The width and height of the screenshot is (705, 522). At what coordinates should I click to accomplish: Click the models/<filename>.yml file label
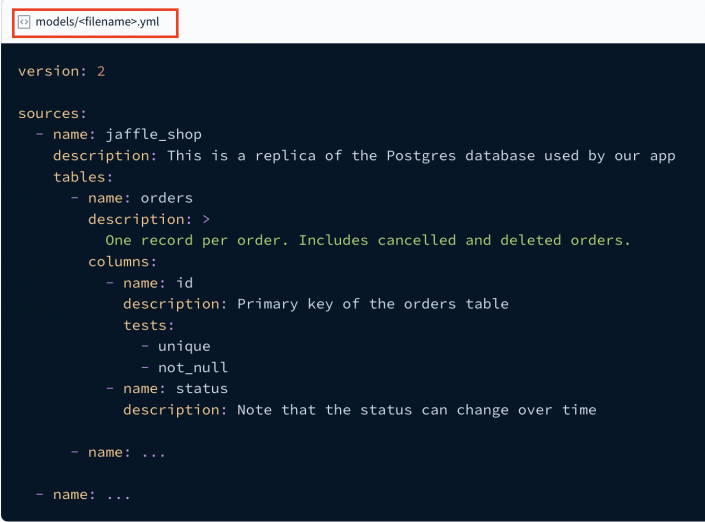coord(97,22)
